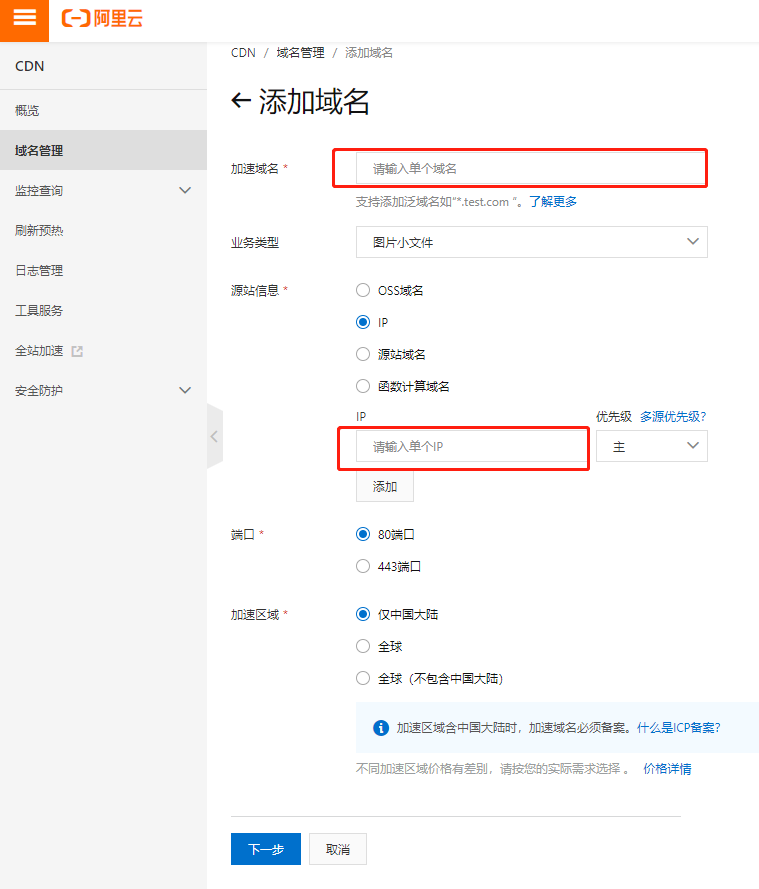Image resolution: width=759 pixels, height=889 pixels.
Task: Open the 优先级 priority dropdown
Action: click(x=651, y=446)
